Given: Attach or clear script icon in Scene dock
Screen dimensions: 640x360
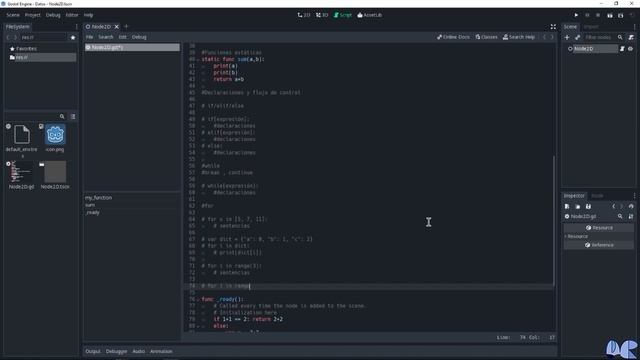Looking at the screenshot, I should (631, 37).
